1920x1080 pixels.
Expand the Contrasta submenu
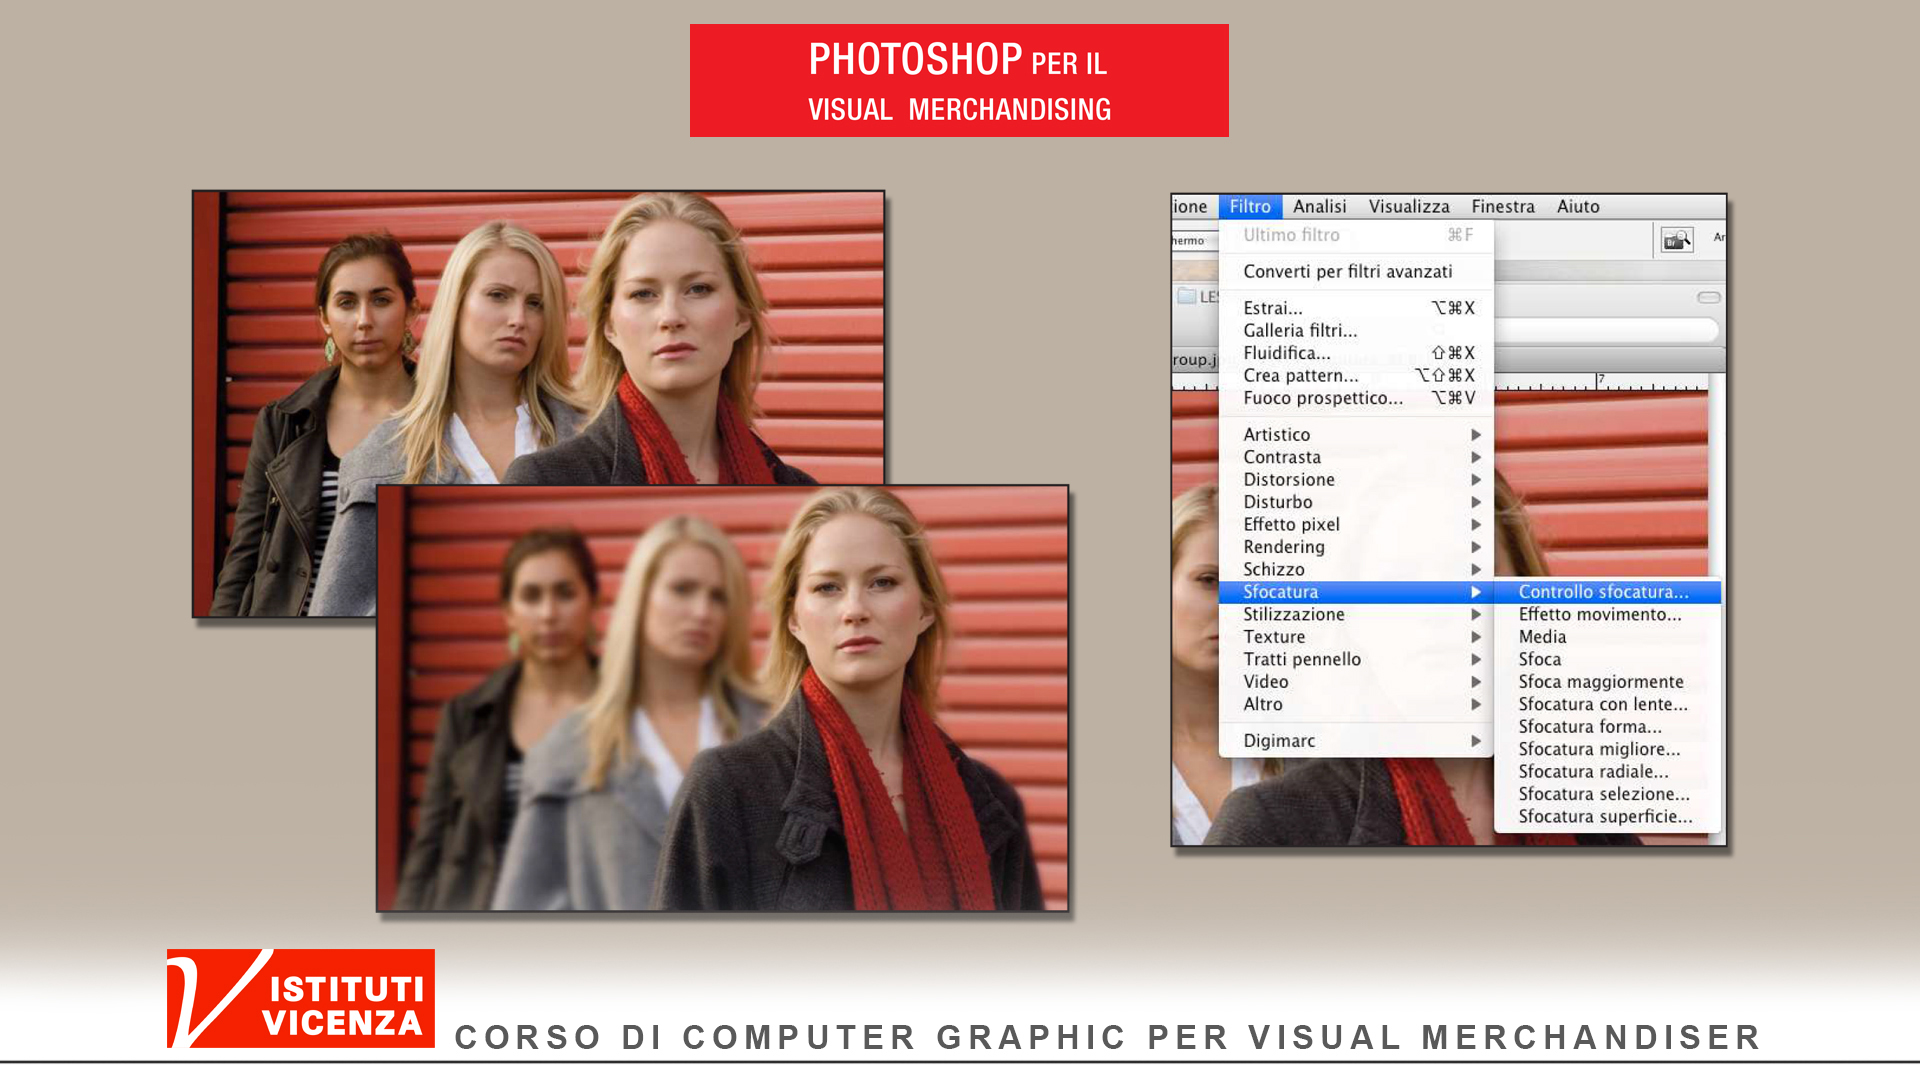tap(1356, 457)
